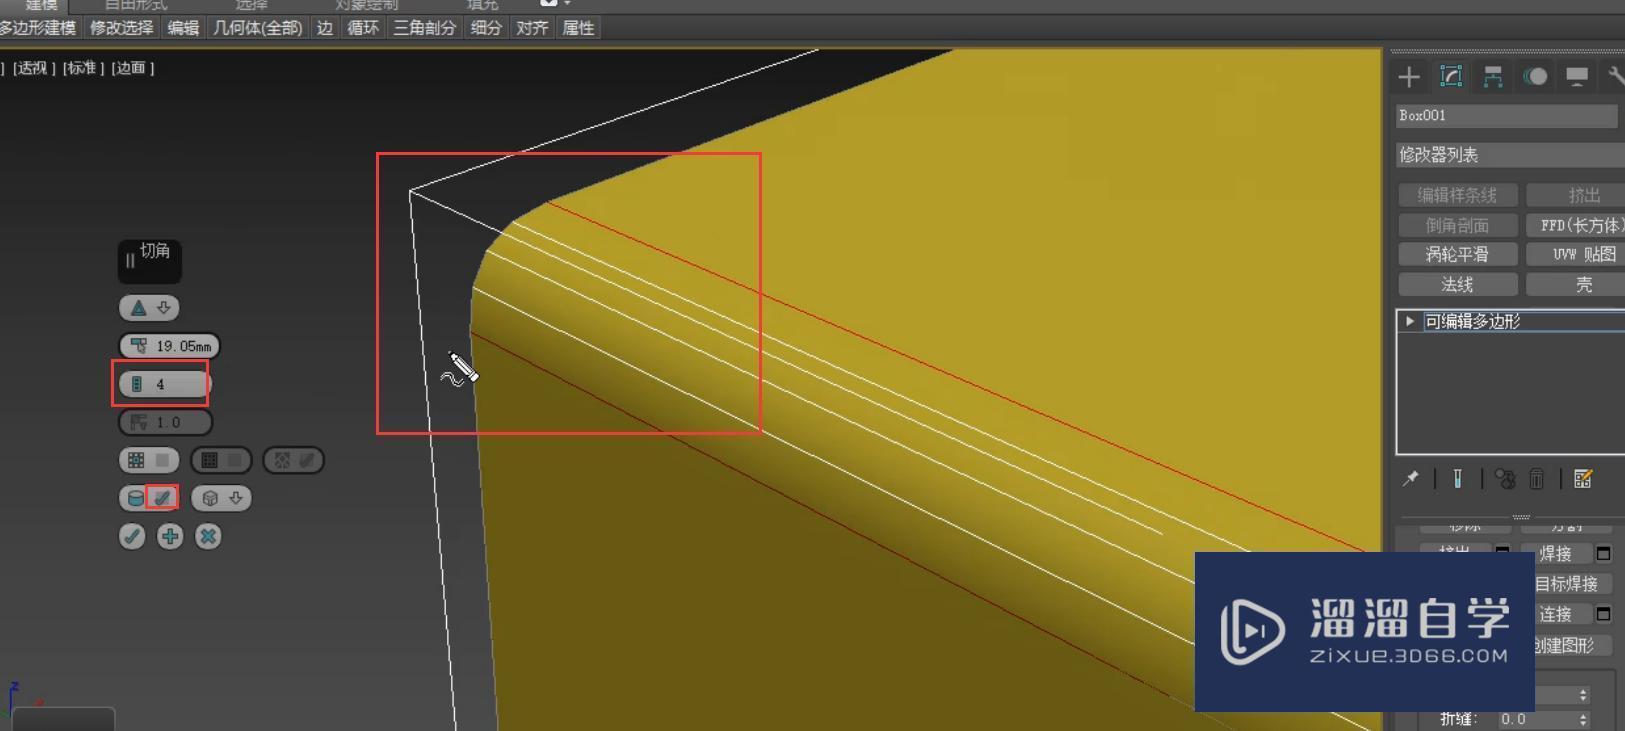Toggle the invert option pill in caddy
The image size is (1625, 731).
tap(293, 460)
